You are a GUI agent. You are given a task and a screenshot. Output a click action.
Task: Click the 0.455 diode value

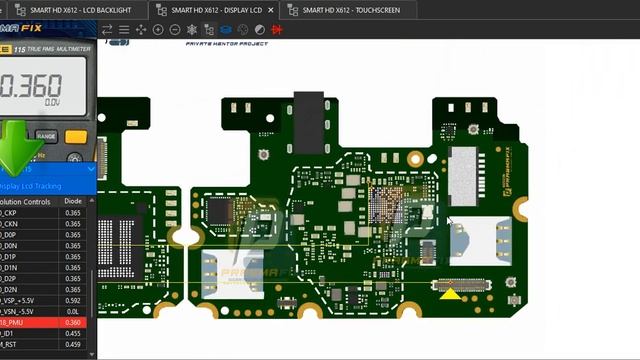click(73, 333)
